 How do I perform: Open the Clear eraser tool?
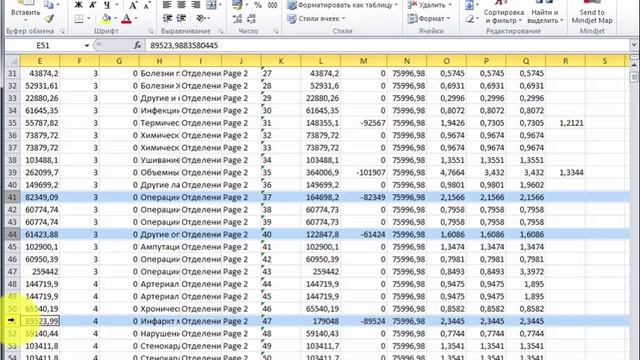[x=469, y=19]
